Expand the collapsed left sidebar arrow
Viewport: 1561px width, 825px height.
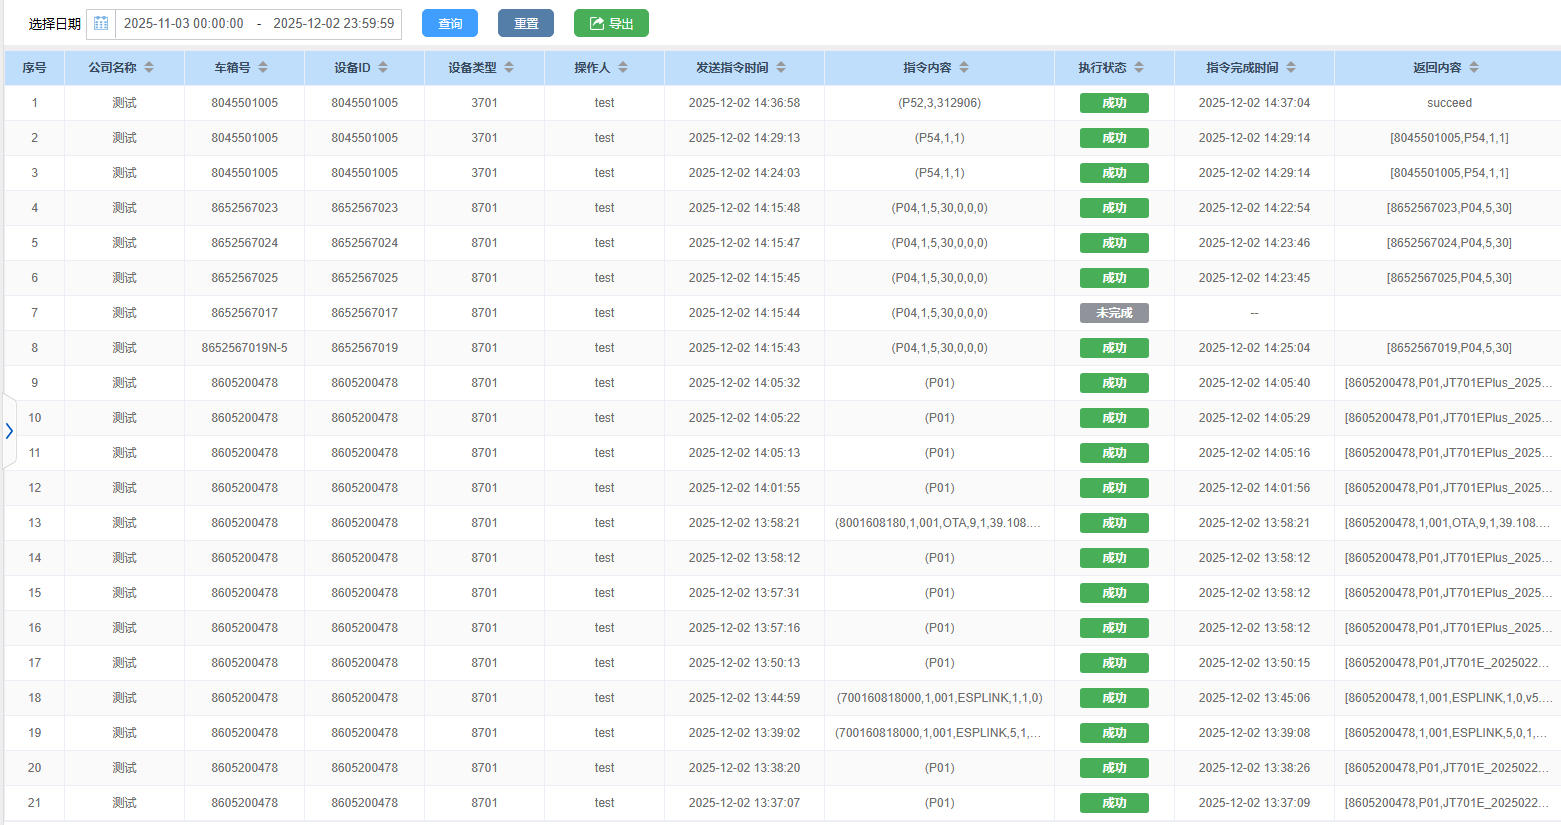click(x=9, y=431)
